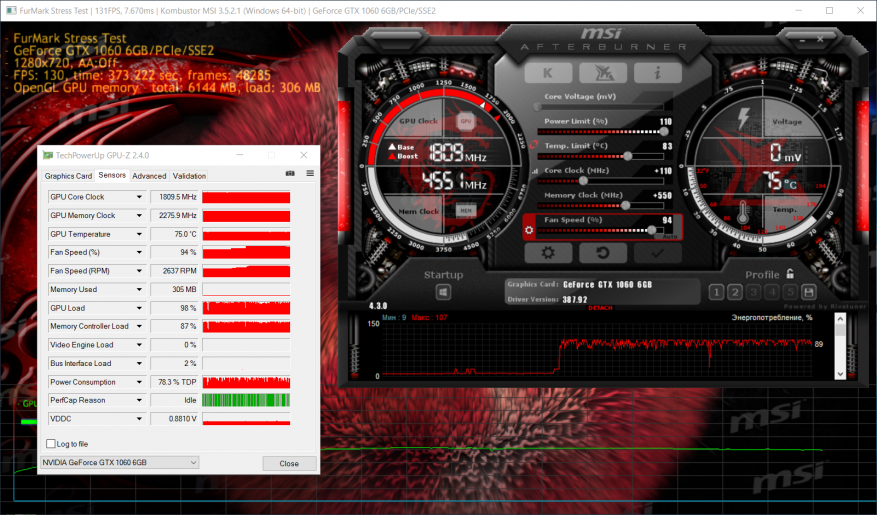Expand Video Engine Load sensor dropdown

coord(139,344)
